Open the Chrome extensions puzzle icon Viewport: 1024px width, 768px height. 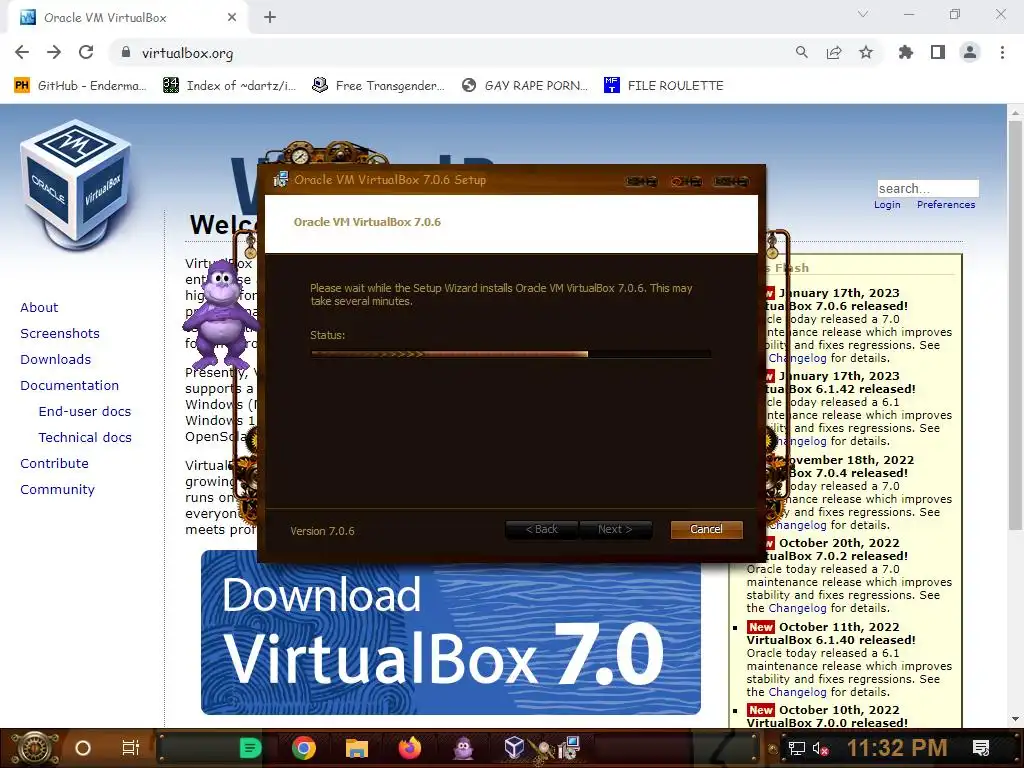point(905,53)
